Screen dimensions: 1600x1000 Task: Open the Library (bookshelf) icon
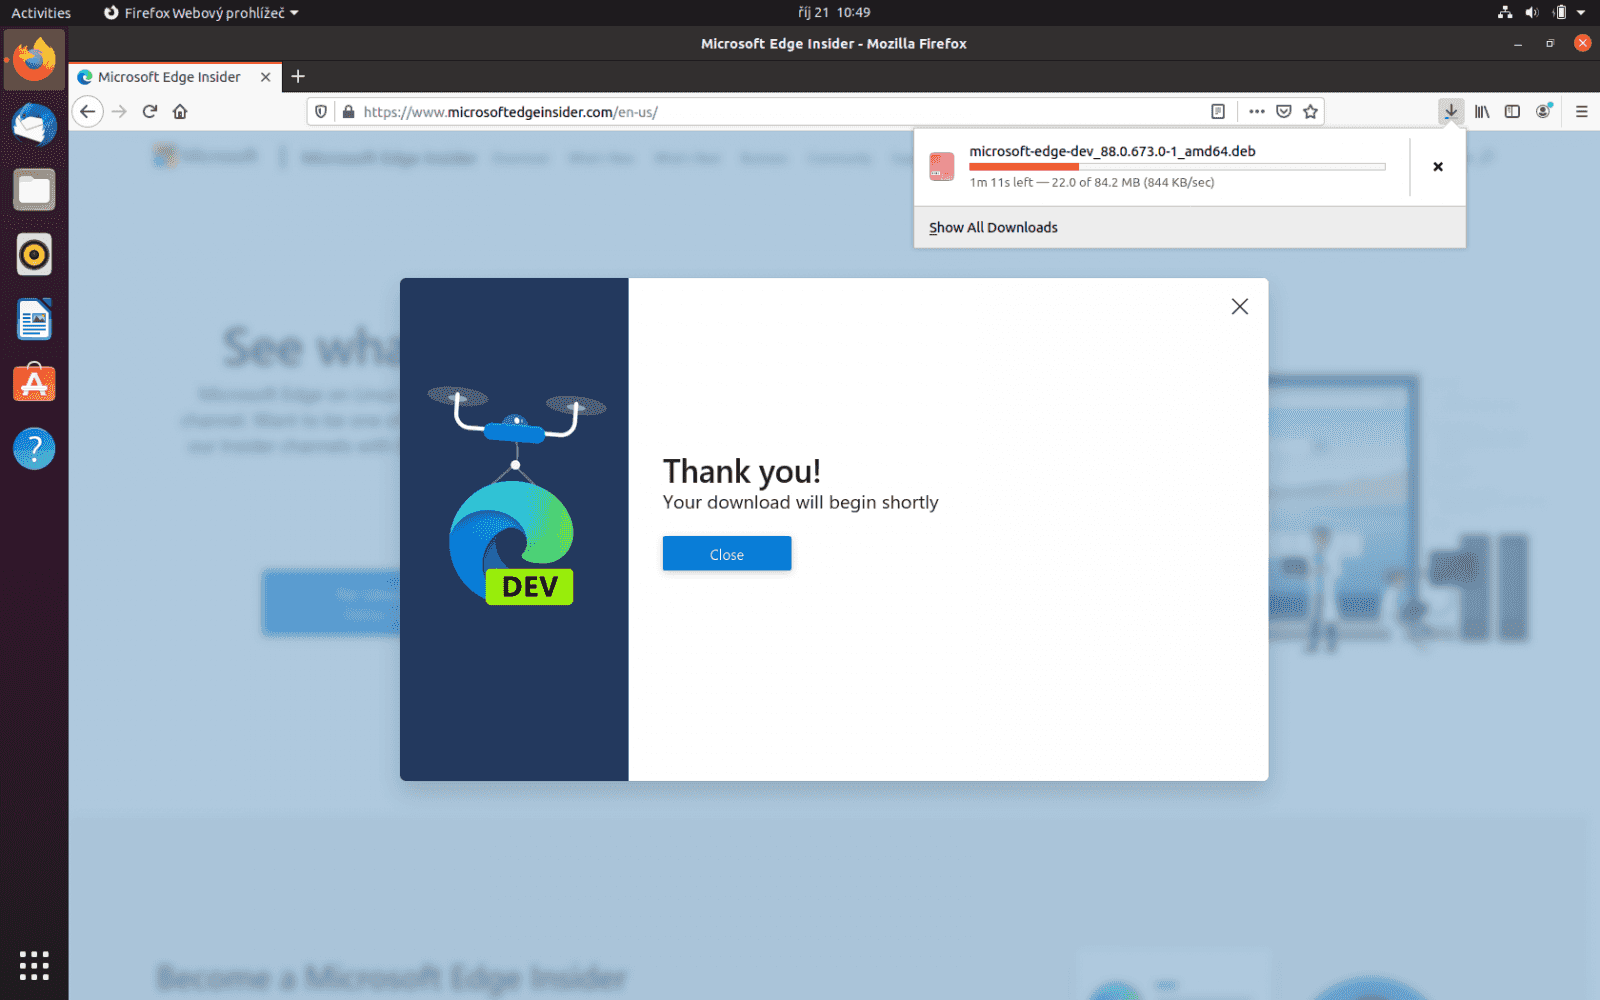click(1481, 111)
